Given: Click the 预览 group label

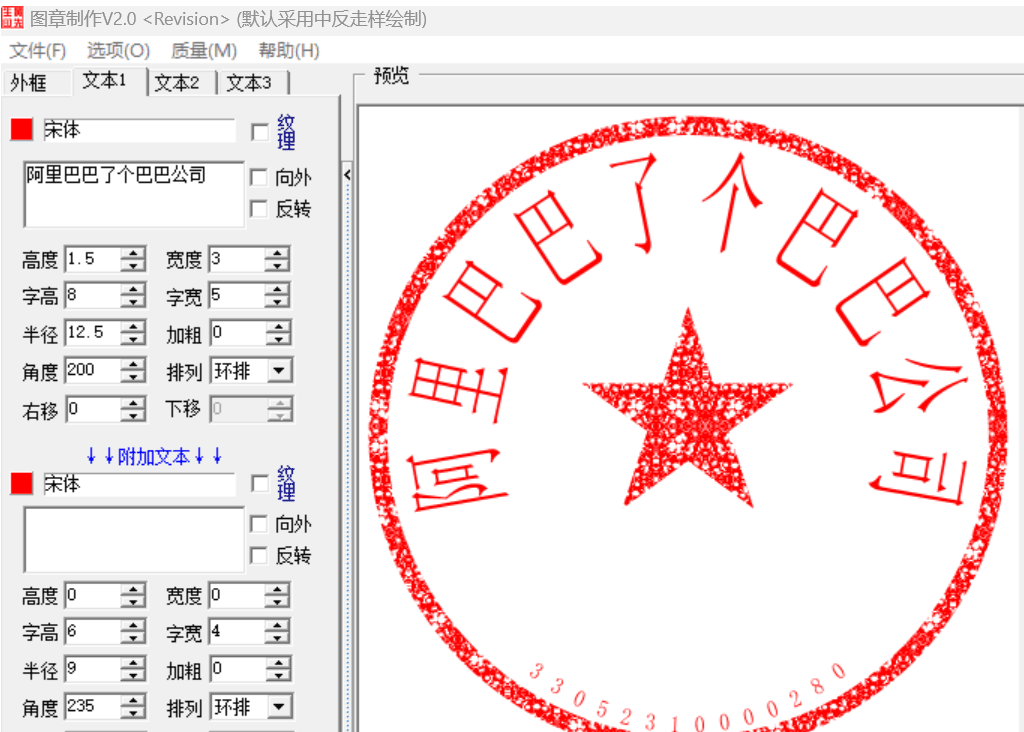Looking at the screenshot, I should point(391,76).
